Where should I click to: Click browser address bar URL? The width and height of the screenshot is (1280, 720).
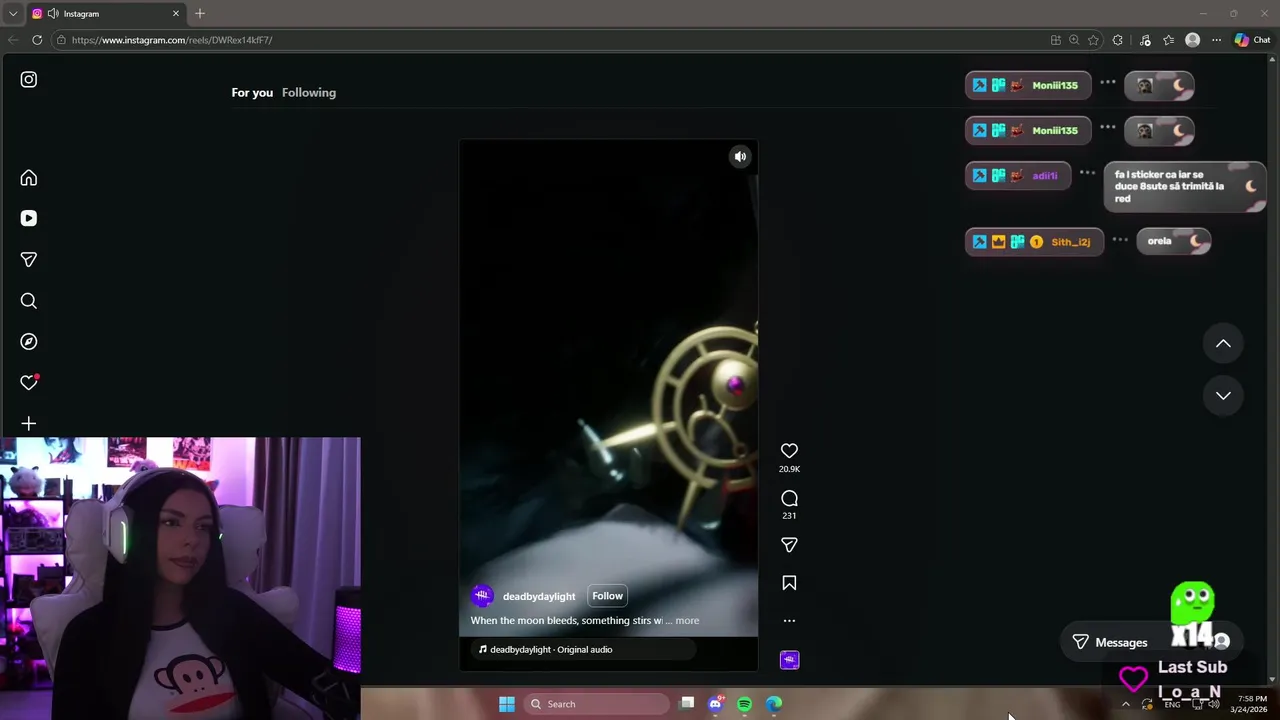(172, 40)
